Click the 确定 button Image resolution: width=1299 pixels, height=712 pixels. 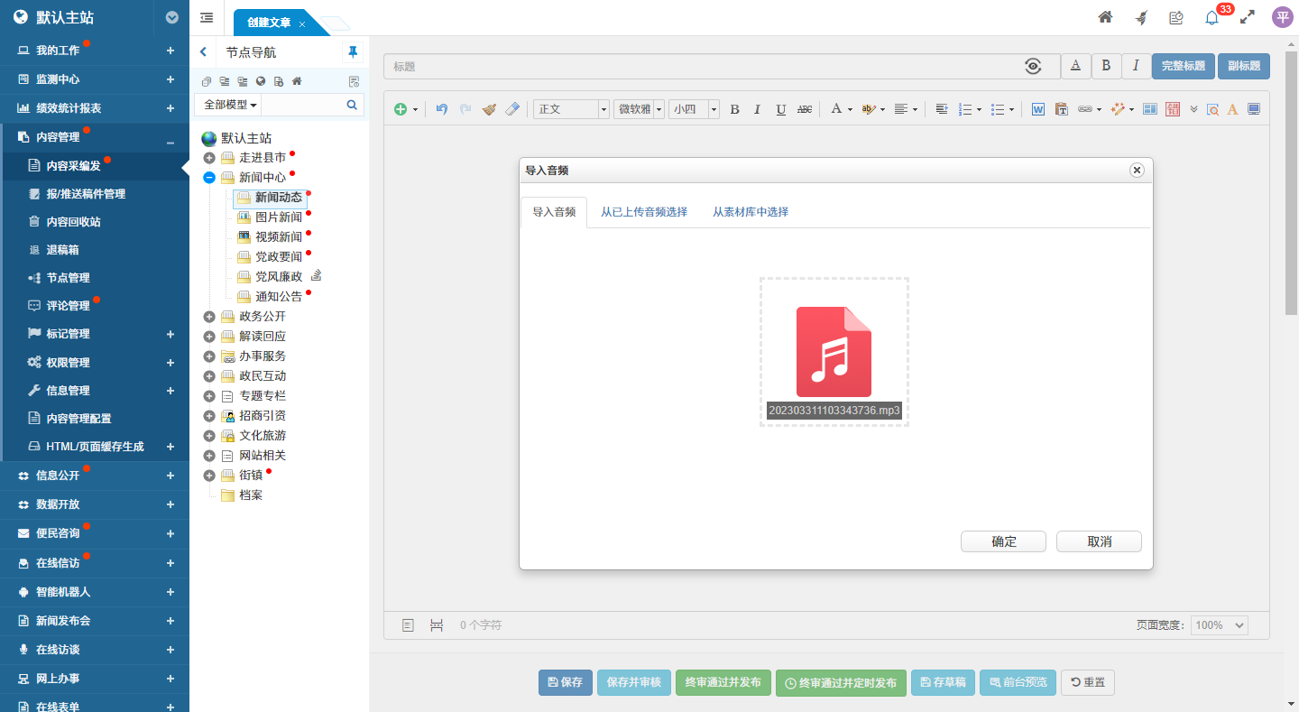click(x=1003, y=541)
